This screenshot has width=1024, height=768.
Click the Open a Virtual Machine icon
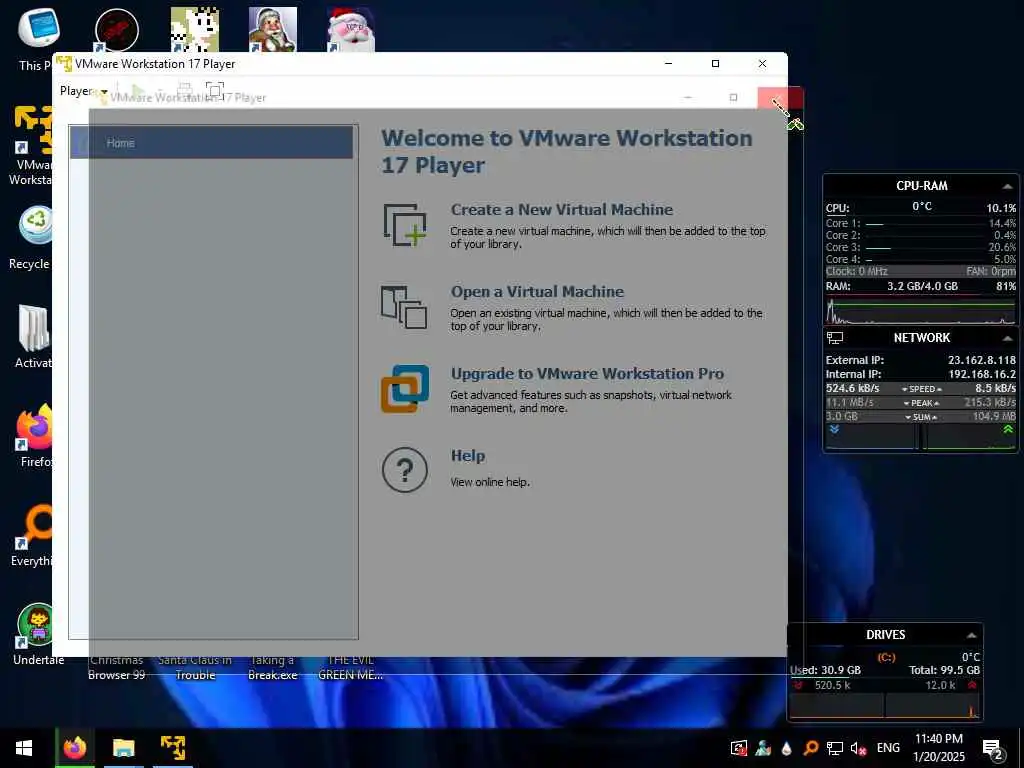point(404,306)
